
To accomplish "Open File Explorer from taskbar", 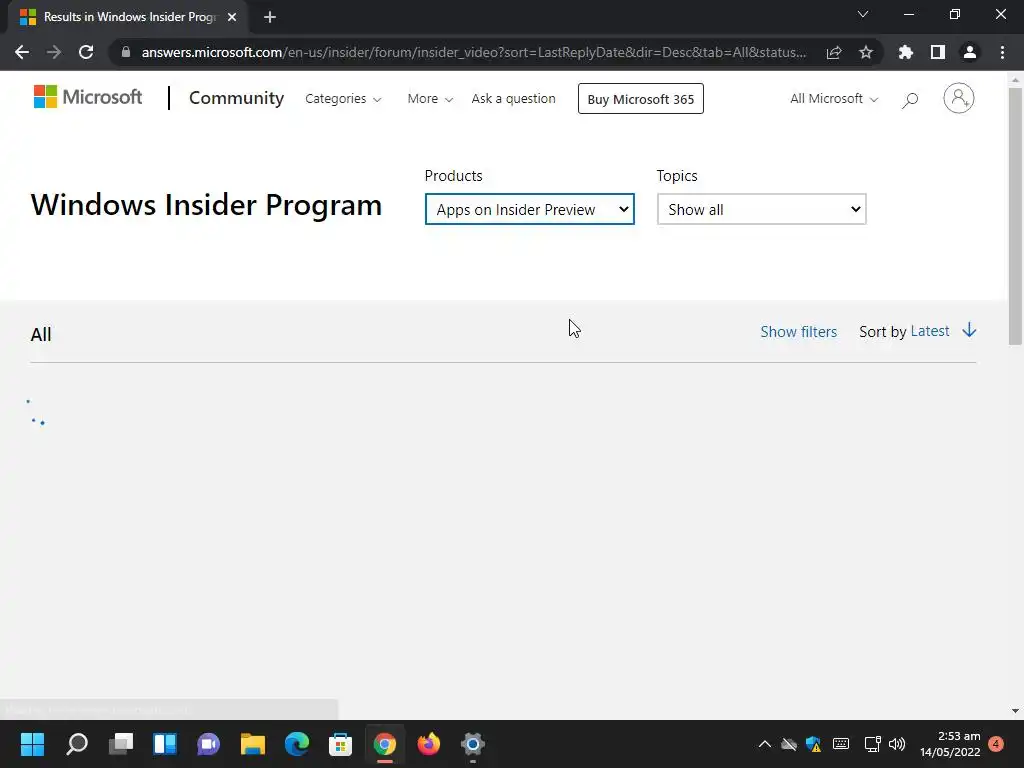I will point(253,744).
